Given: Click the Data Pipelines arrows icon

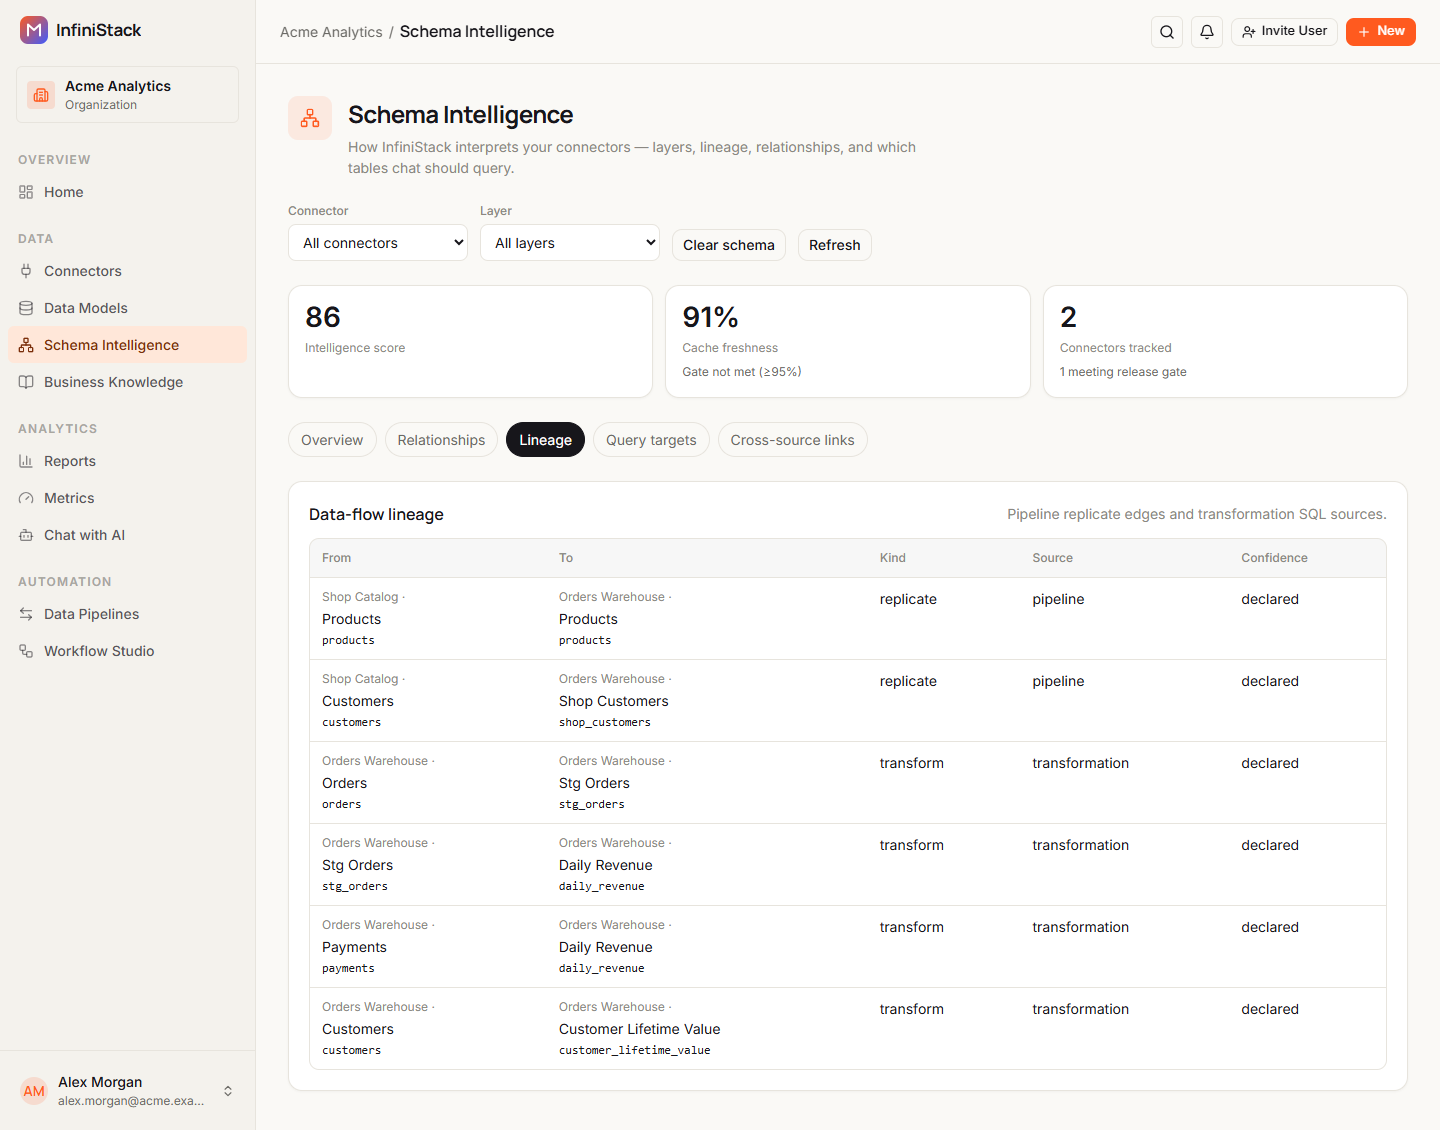Looking at the screenshot, I should [x=26, y=614].
